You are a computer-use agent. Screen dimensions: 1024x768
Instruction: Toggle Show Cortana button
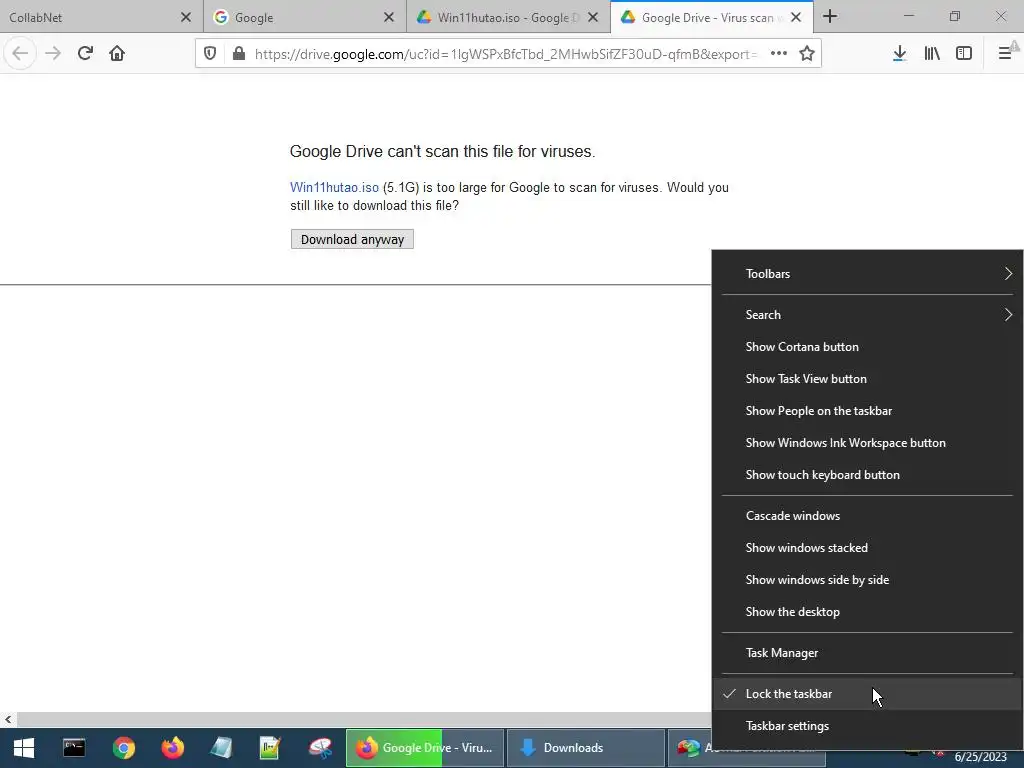click(867, 347)
